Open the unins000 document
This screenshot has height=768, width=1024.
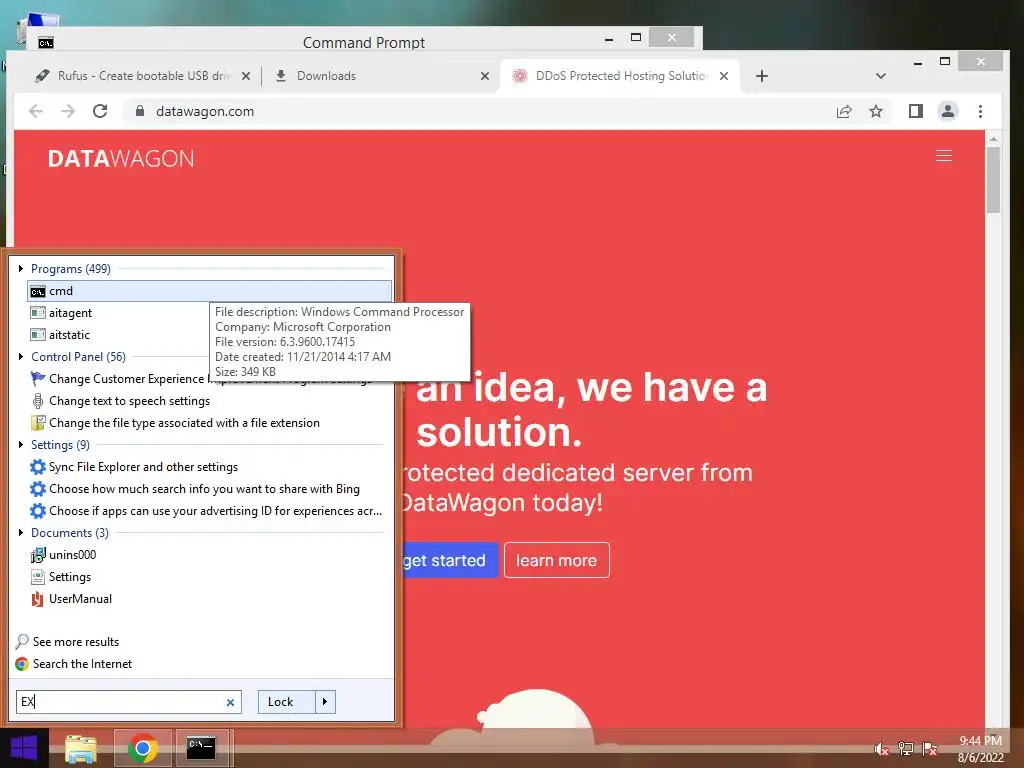click(x=63, y=555)
